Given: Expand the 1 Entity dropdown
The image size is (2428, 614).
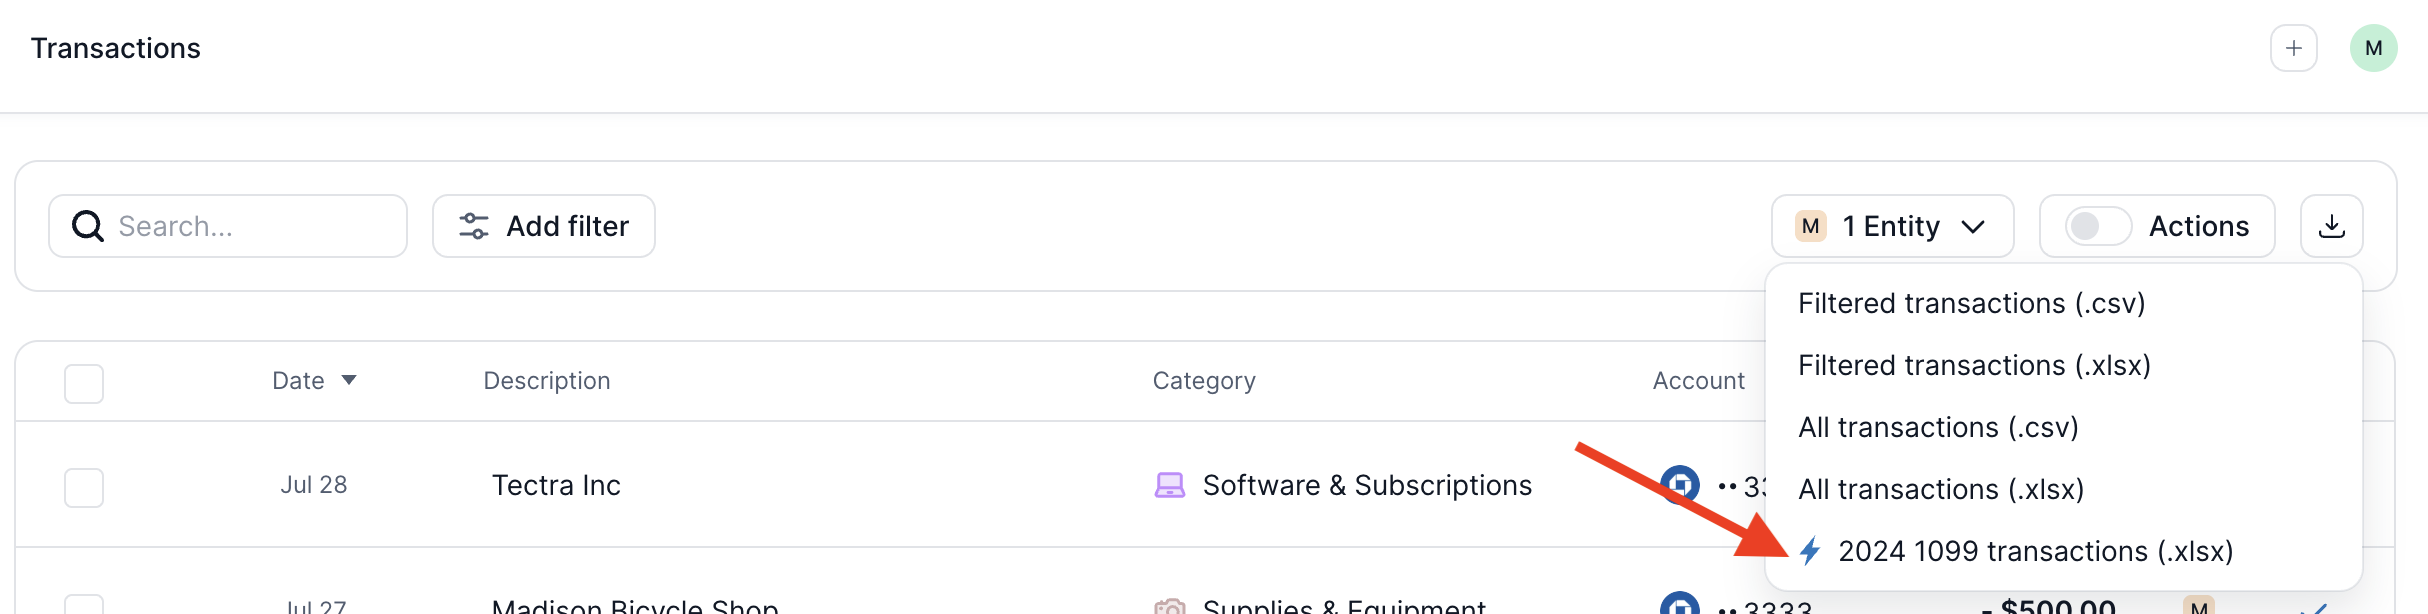Looking at the screenshot, I should tap(1892, 226).
